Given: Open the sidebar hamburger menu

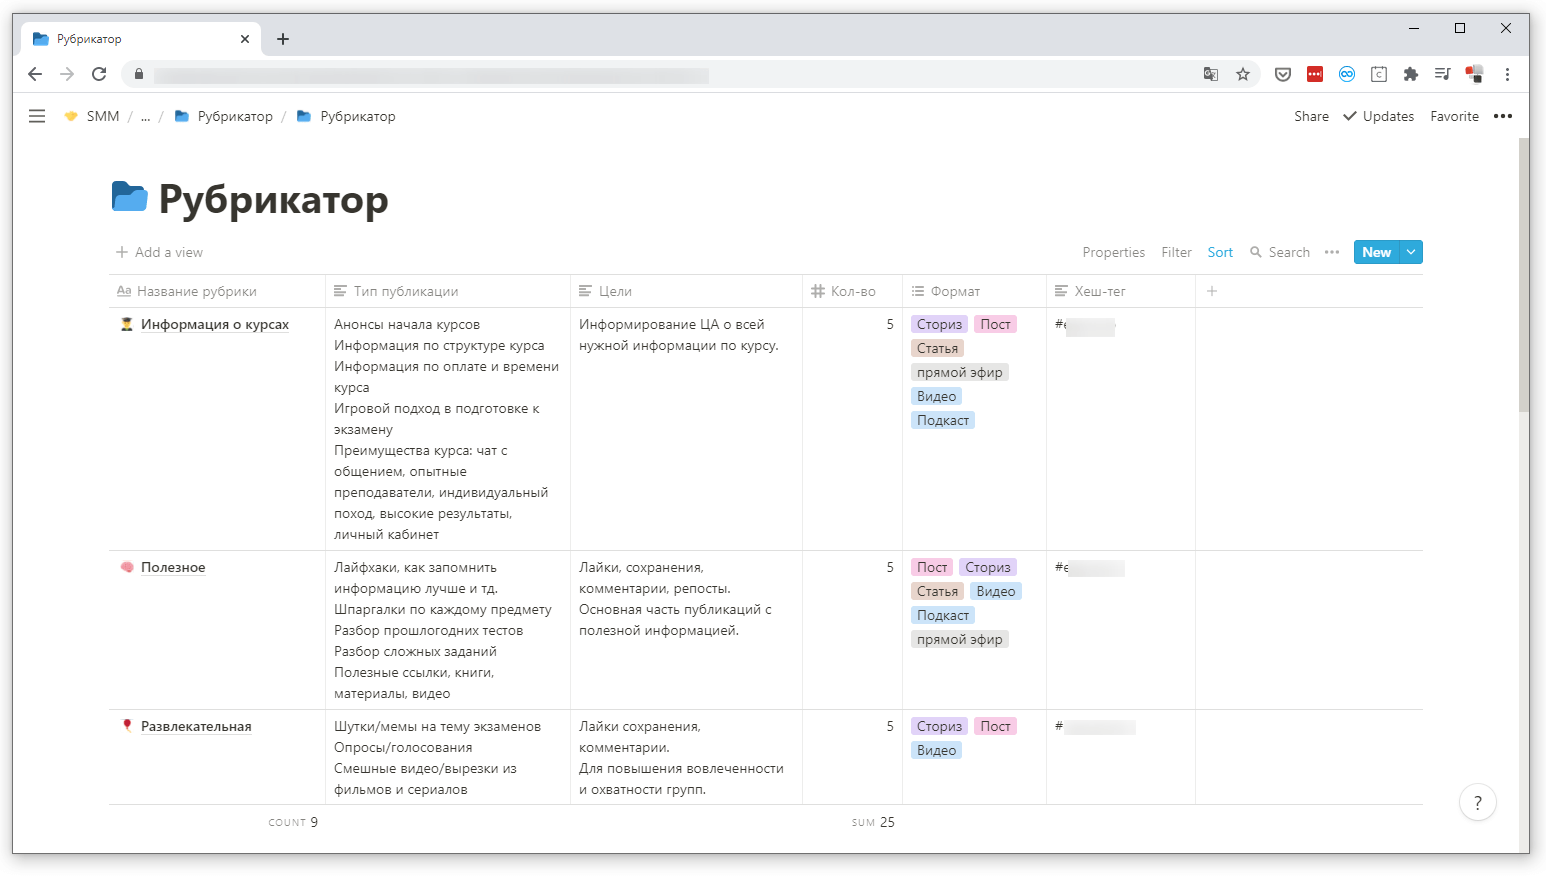Looking at the screenshot, I should point(37,116).
